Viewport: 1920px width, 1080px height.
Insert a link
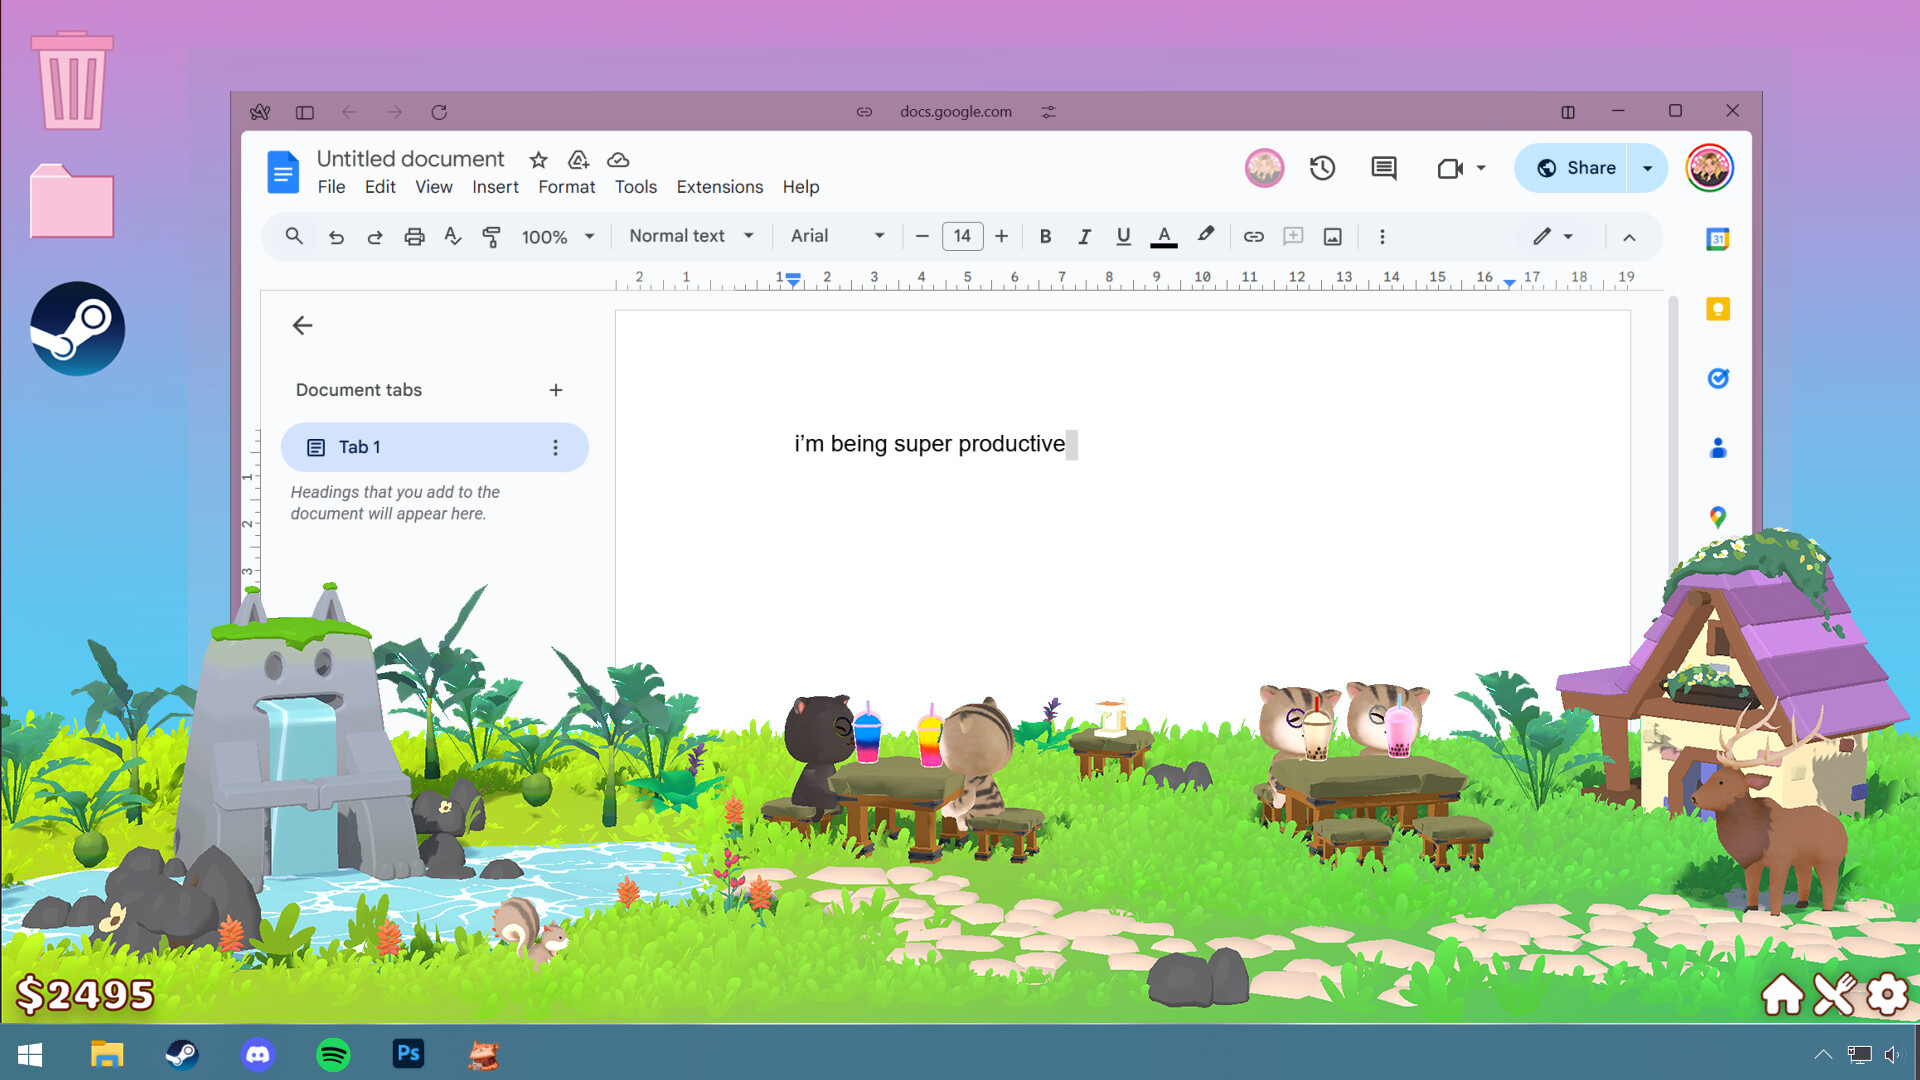tap(1253, 236)
